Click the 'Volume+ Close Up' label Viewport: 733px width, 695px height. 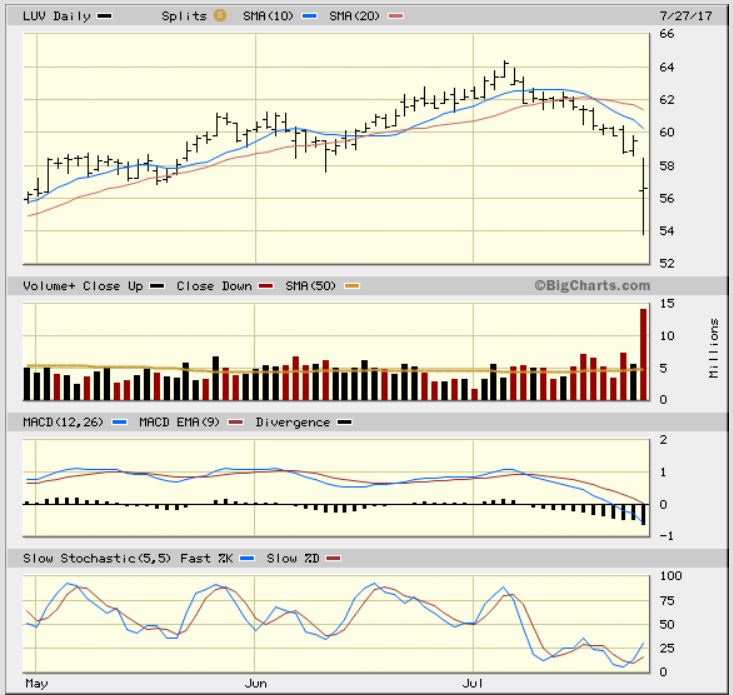(83, 286)
